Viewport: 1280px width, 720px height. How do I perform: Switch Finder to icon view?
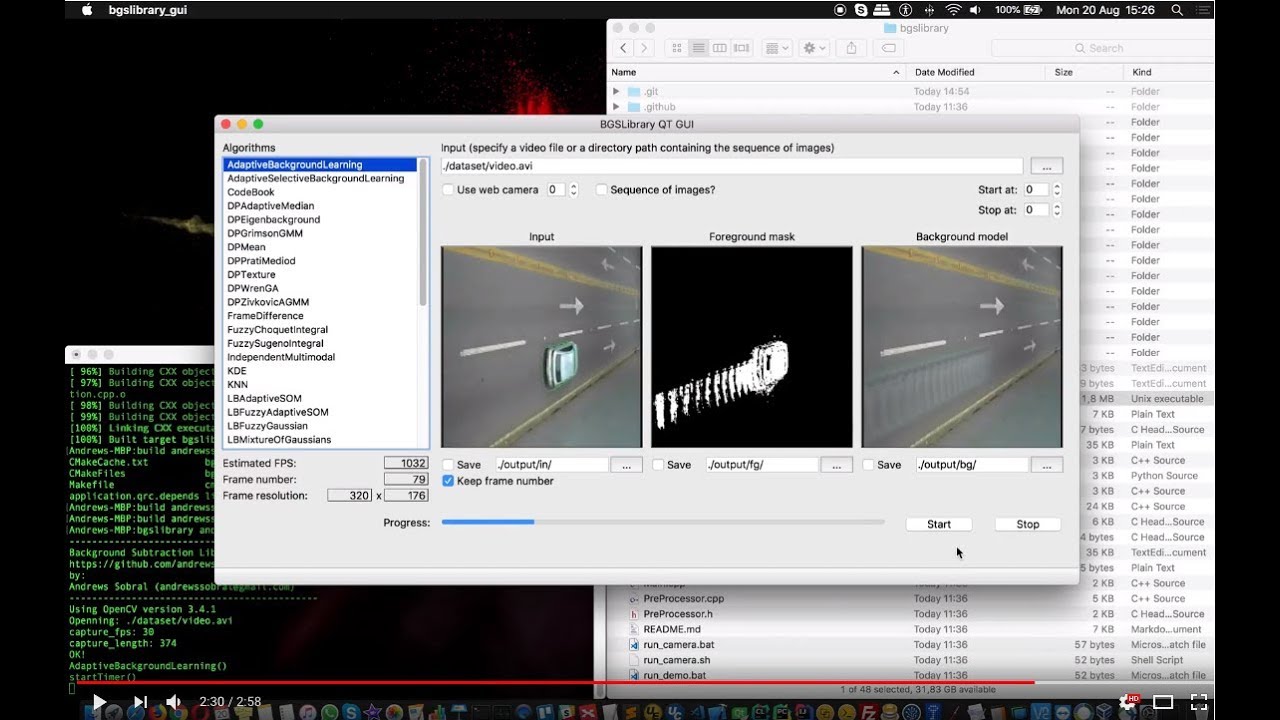click(x=677, y=48)
